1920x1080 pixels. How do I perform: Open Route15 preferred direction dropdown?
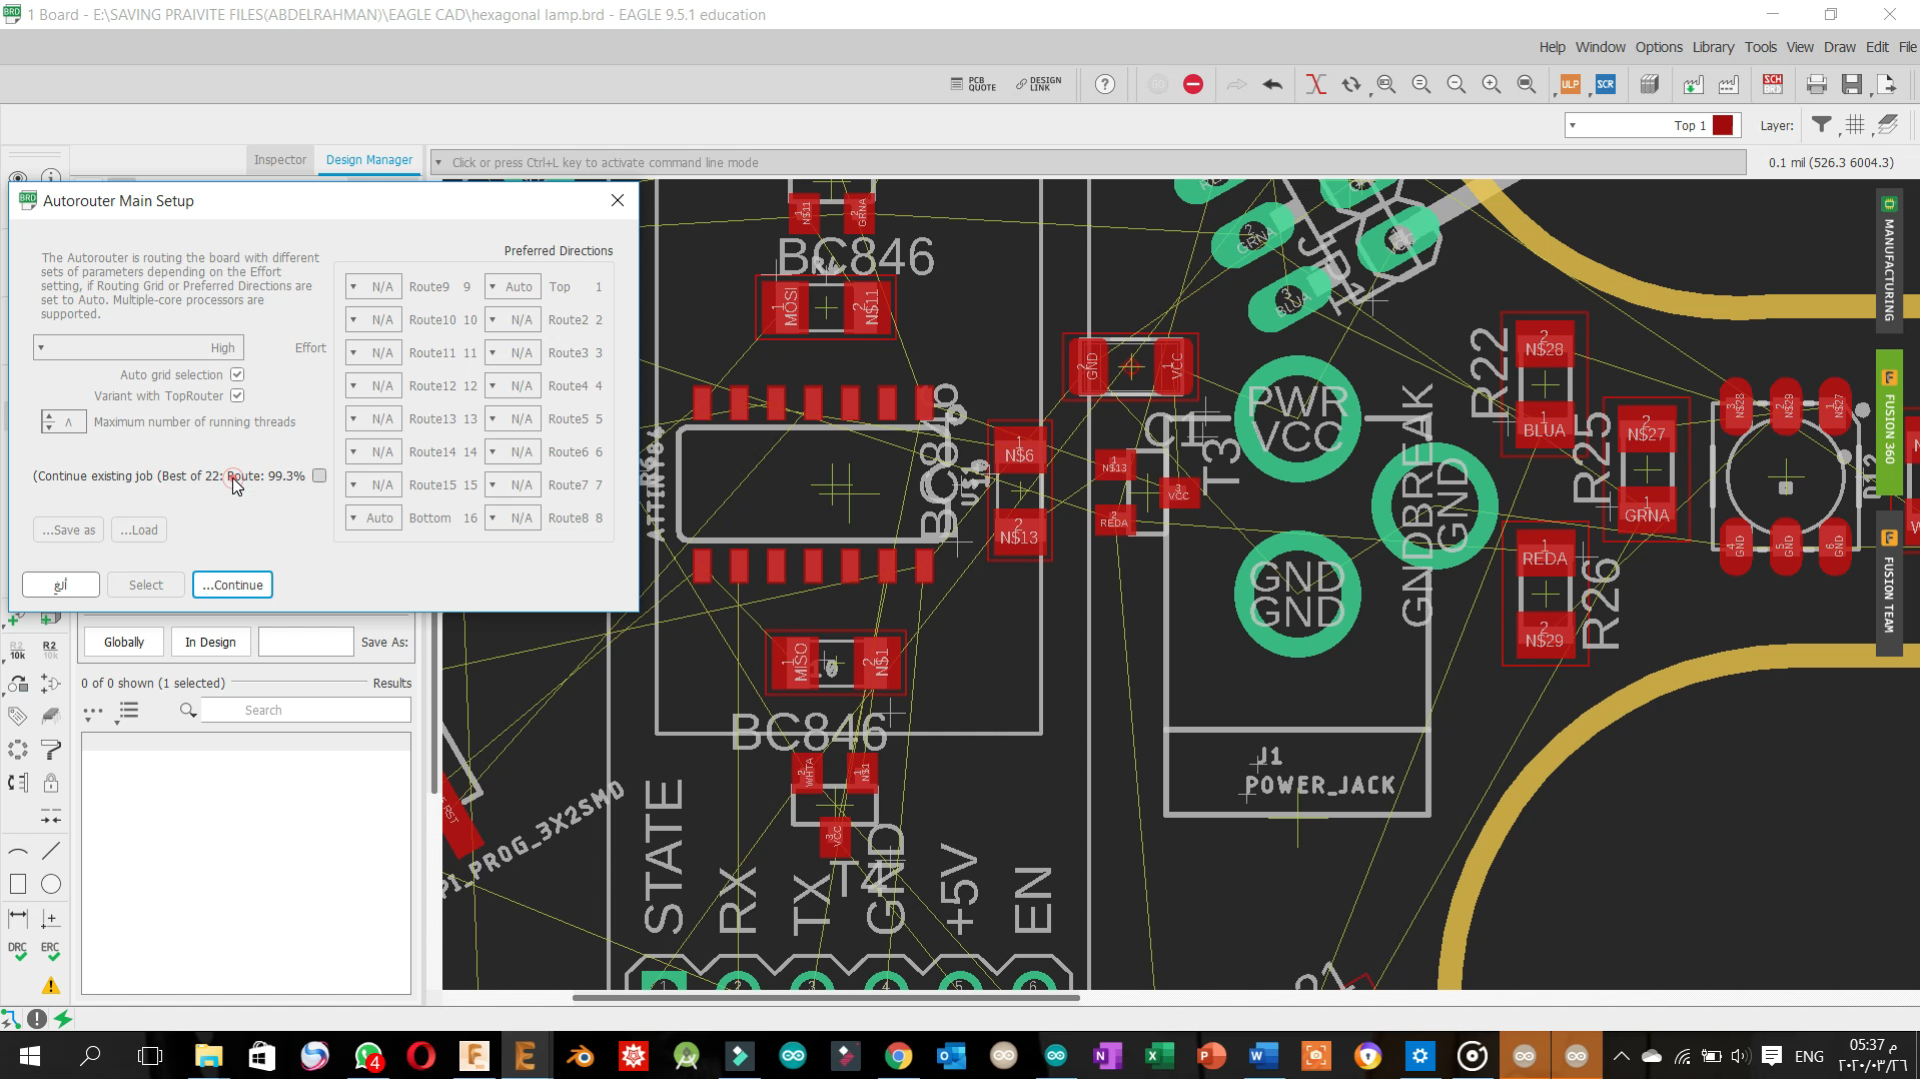click(373, 484)
